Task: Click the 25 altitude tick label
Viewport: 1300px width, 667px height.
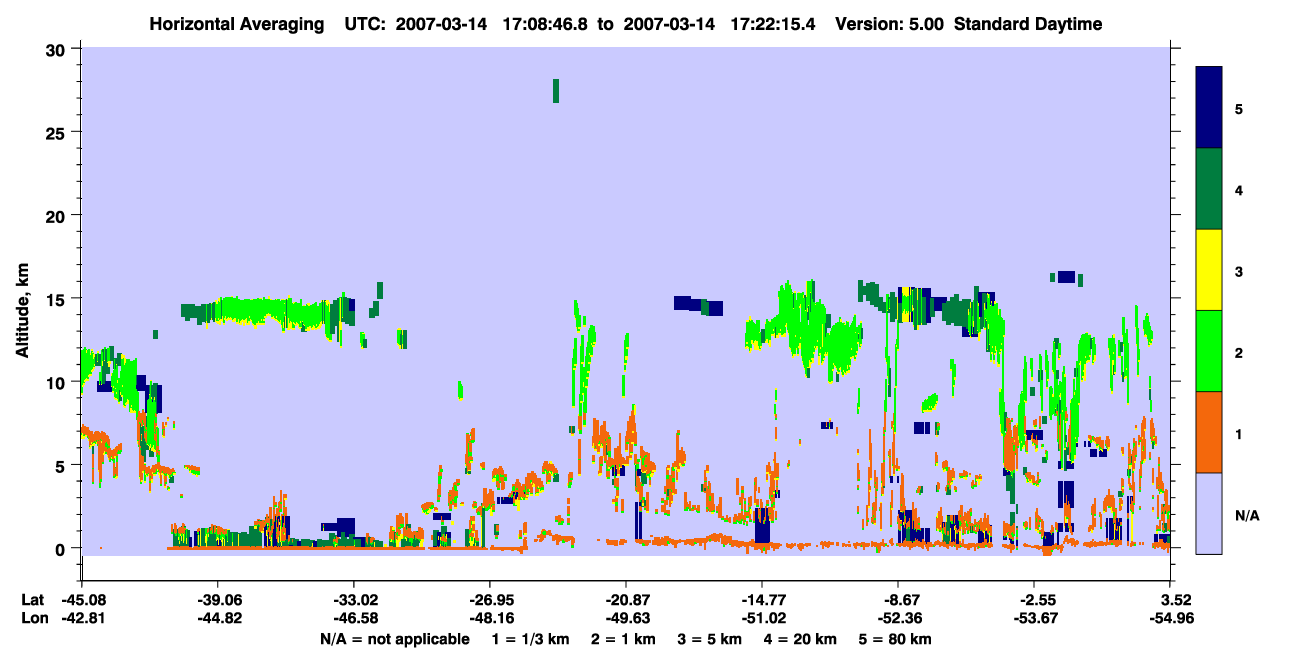Action: tap(58, 132)
